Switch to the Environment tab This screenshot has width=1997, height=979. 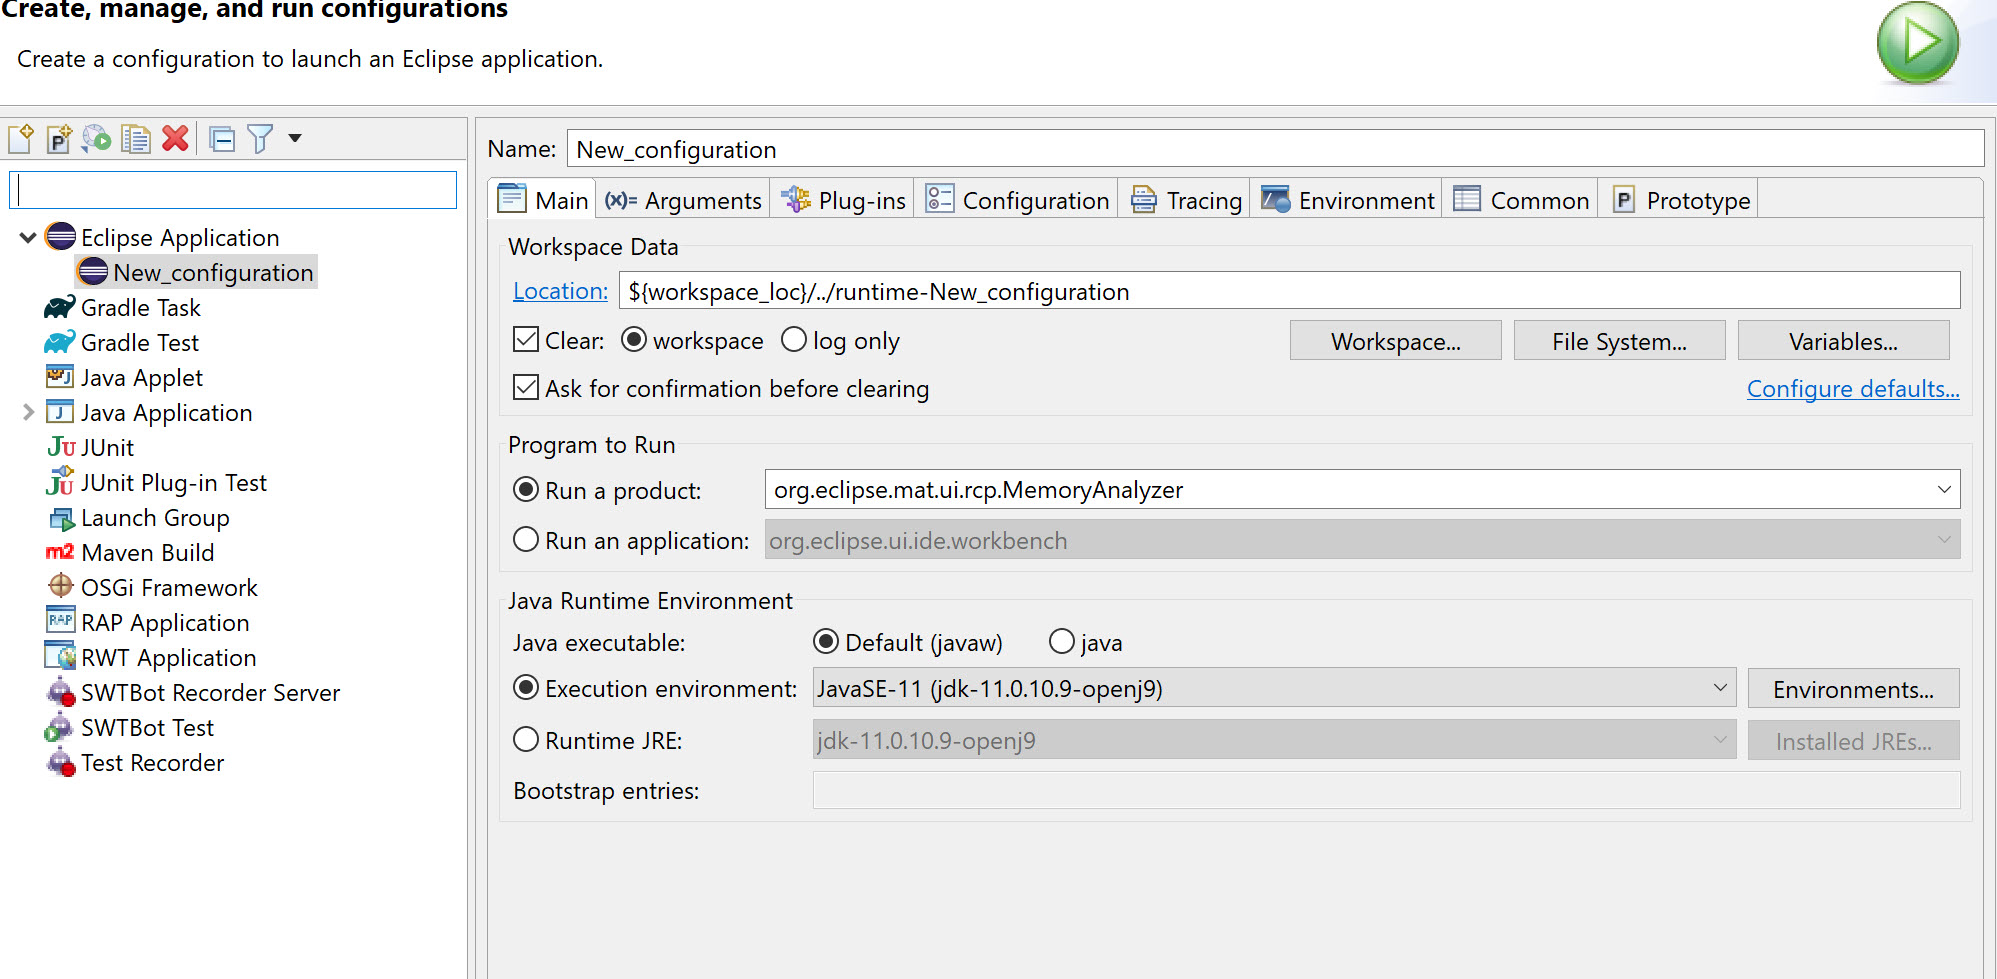(1348, 200)
